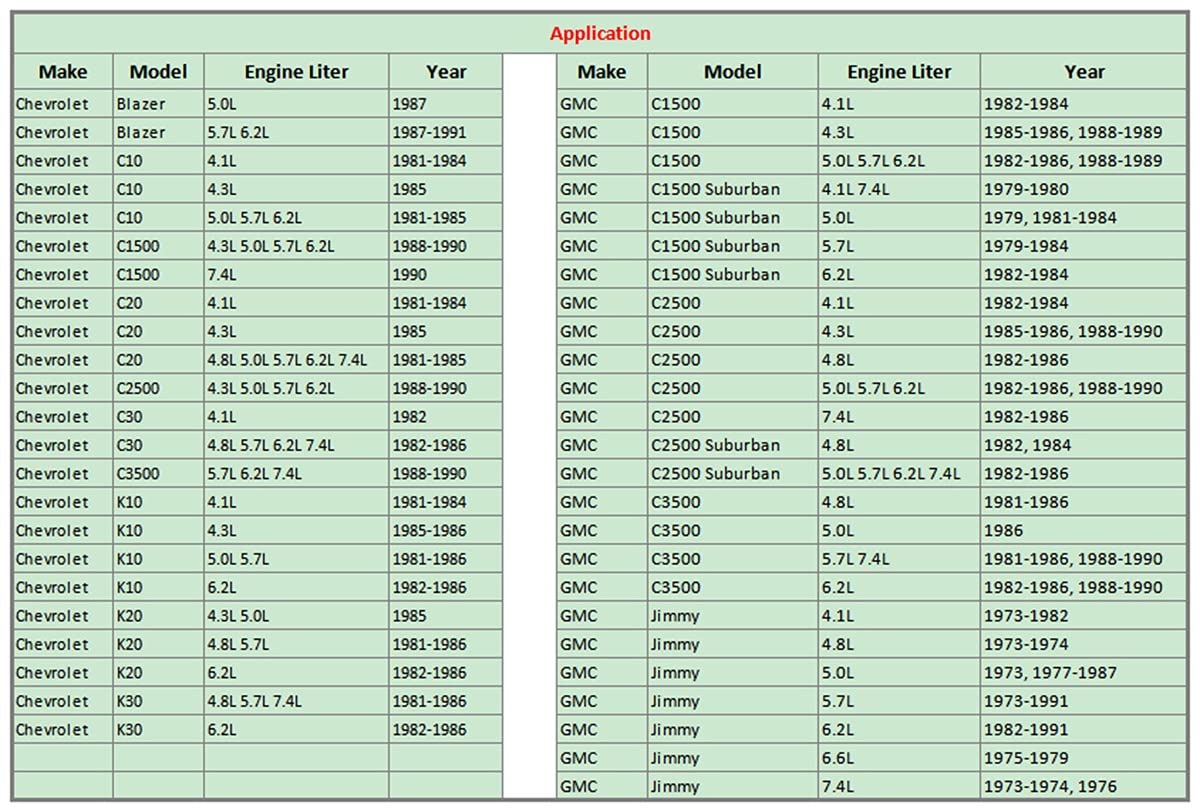The height and width of the screenshot is (812, 1200).
Task: Select the Chevrolet C2500 model cell
Action: 158,388
